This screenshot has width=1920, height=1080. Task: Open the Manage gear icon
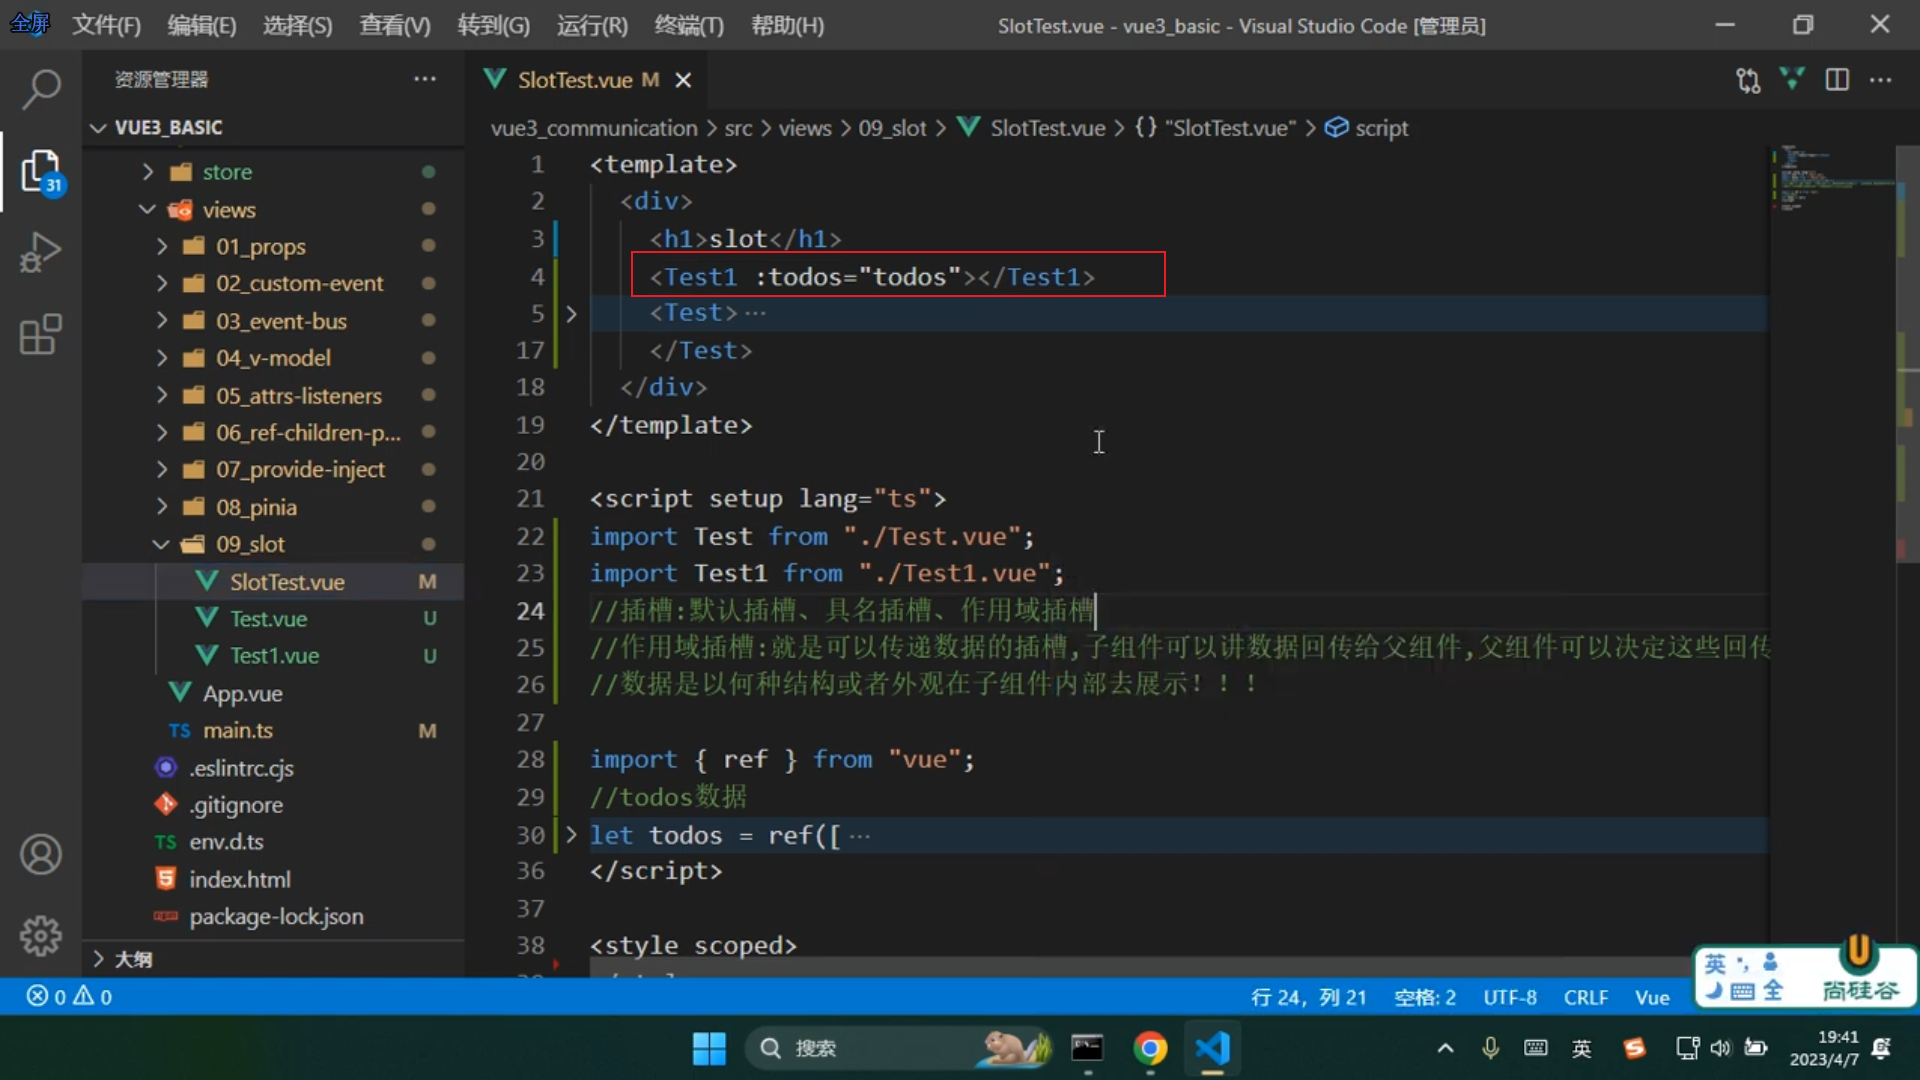(40, 936)
